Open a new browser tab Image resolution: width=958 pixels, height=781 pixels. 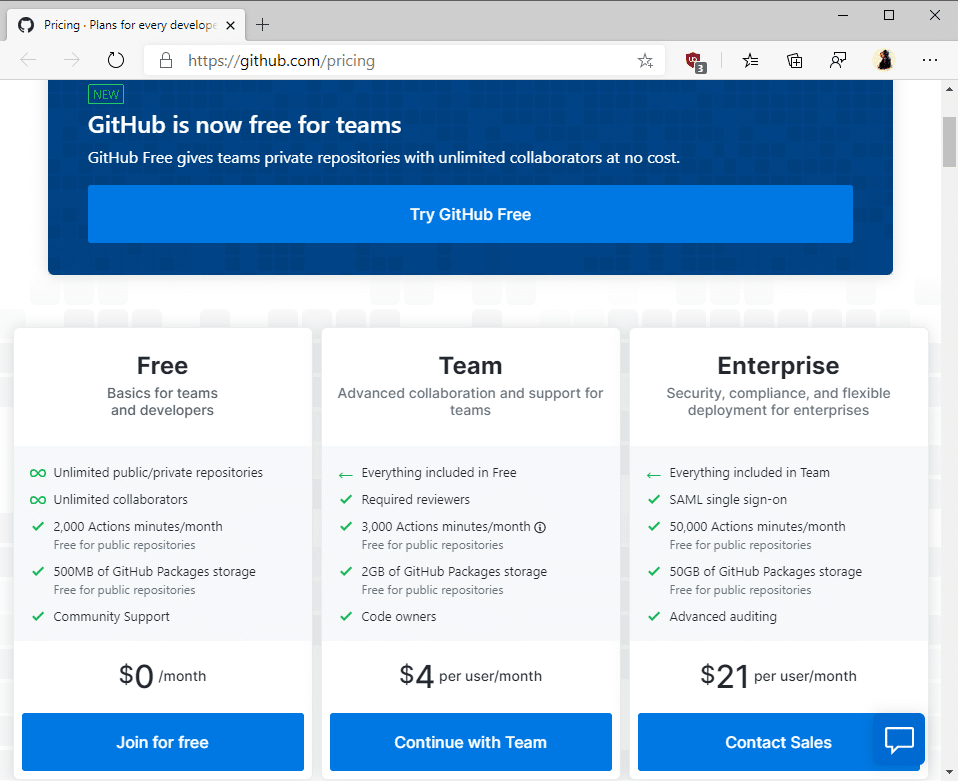(x=263, y=25)
